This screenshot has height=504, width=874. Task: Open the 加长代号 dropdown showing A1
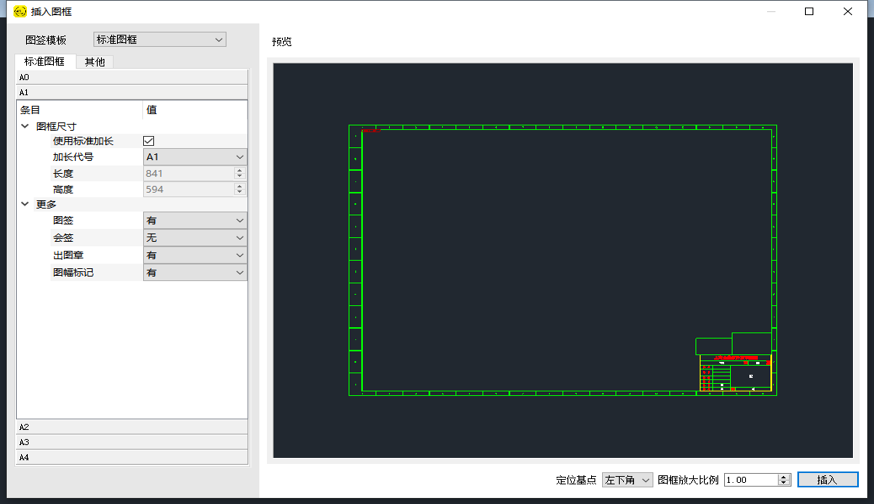(x=195, y=157)
